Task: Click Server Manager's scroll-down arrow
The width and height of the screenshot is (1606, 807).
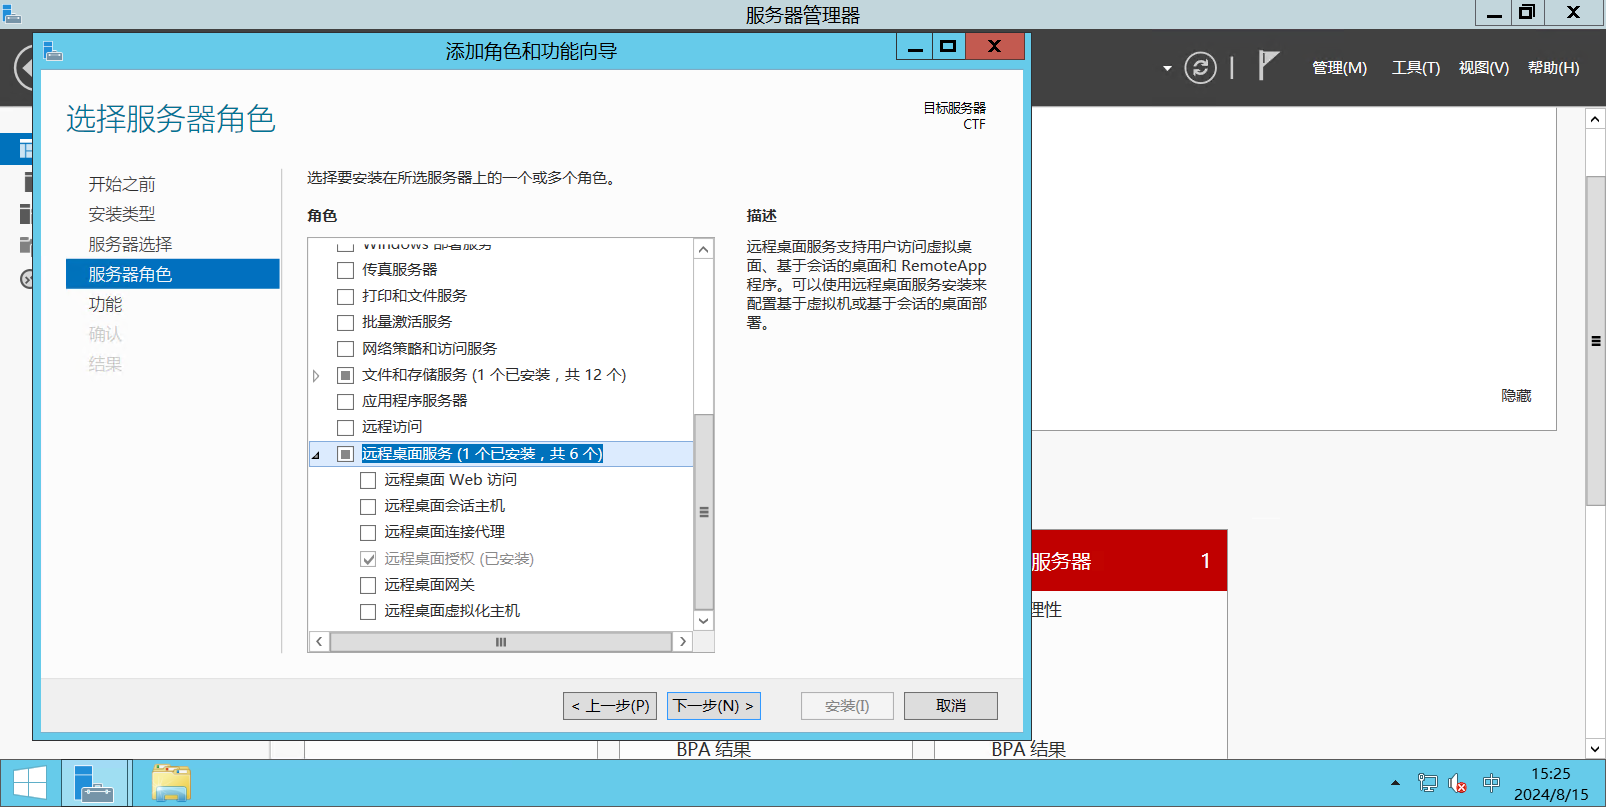Action: pyautogui.click(x=1595, y=748)
